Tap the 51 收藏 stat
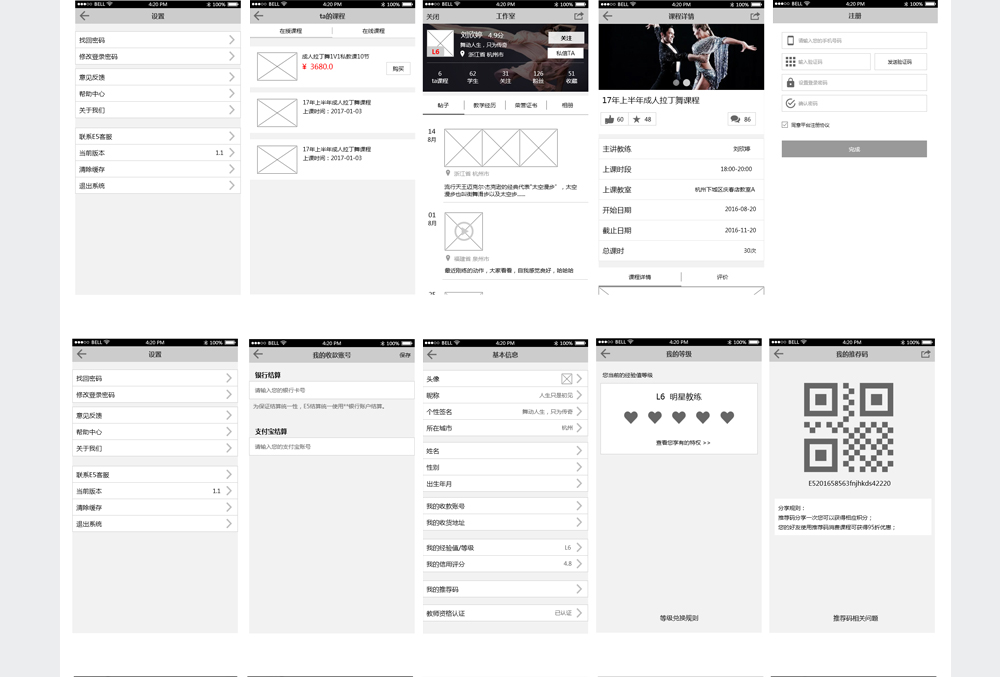 pyautogui.click(x=571, y=77)
